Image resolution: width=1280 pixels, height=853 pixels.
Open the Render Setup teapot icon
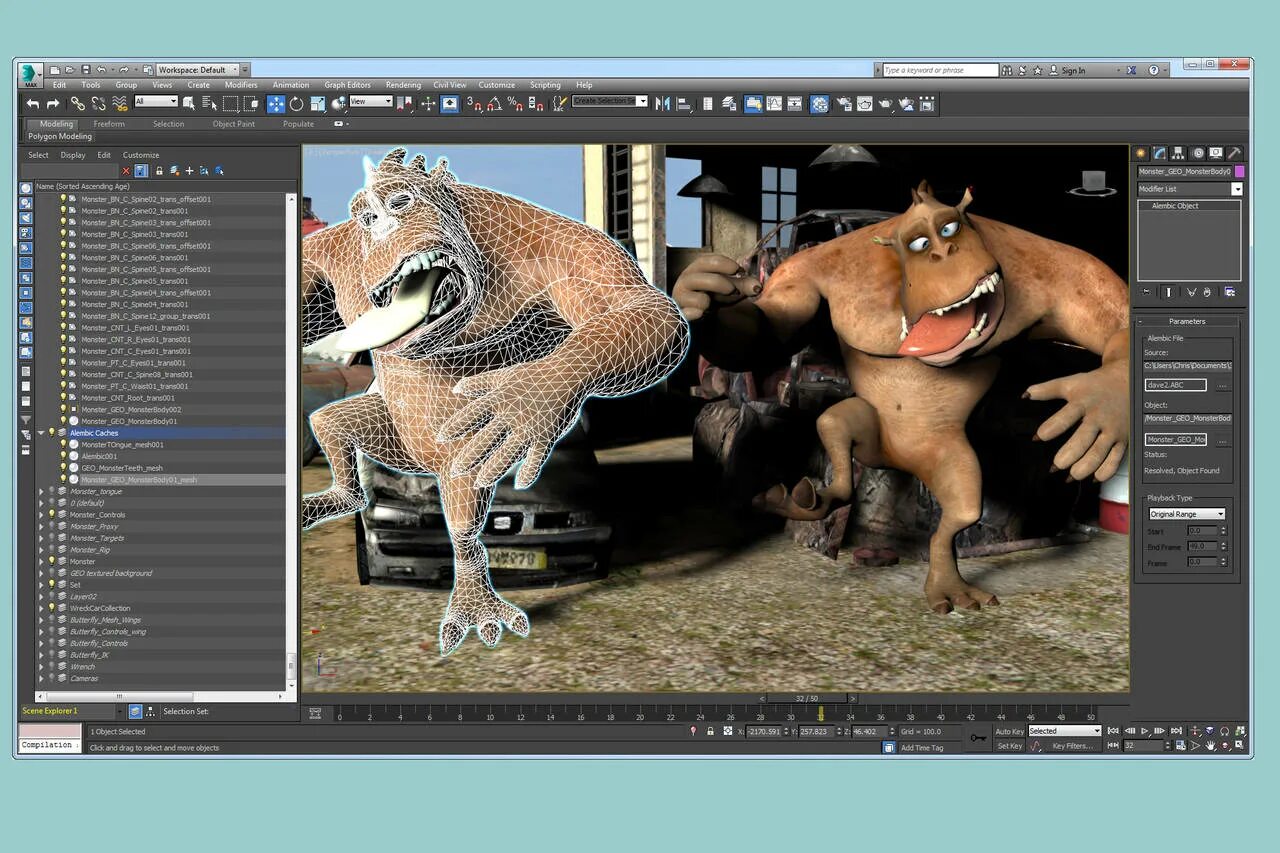[x=843, y=103]
